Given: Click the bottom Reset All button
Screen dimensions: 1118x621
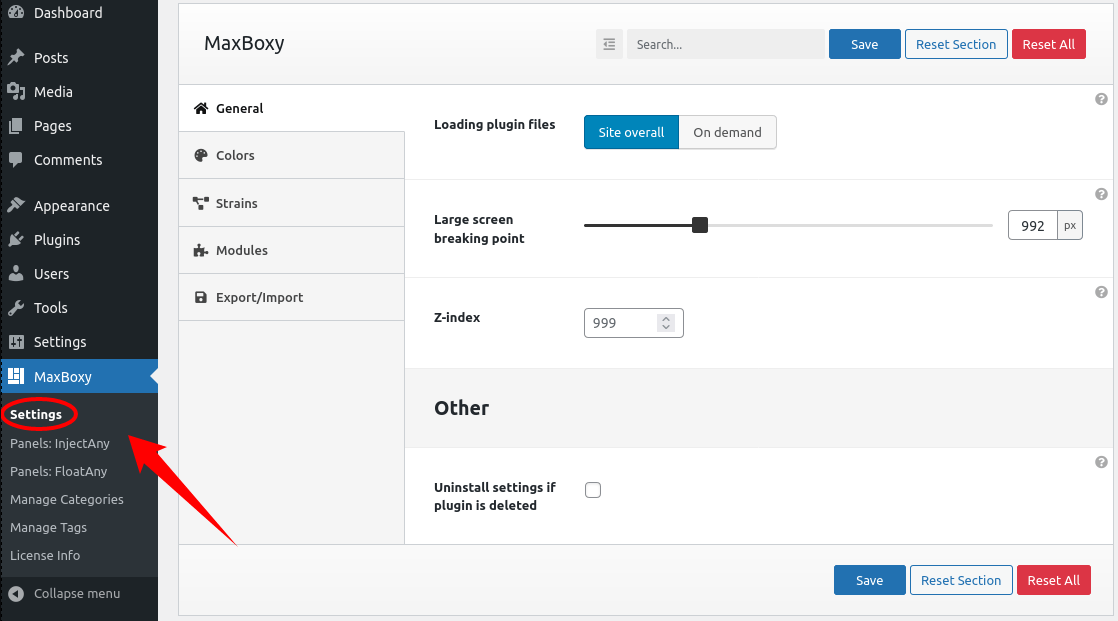Looking at the screenshot, I should click(x=1053, y=580).
